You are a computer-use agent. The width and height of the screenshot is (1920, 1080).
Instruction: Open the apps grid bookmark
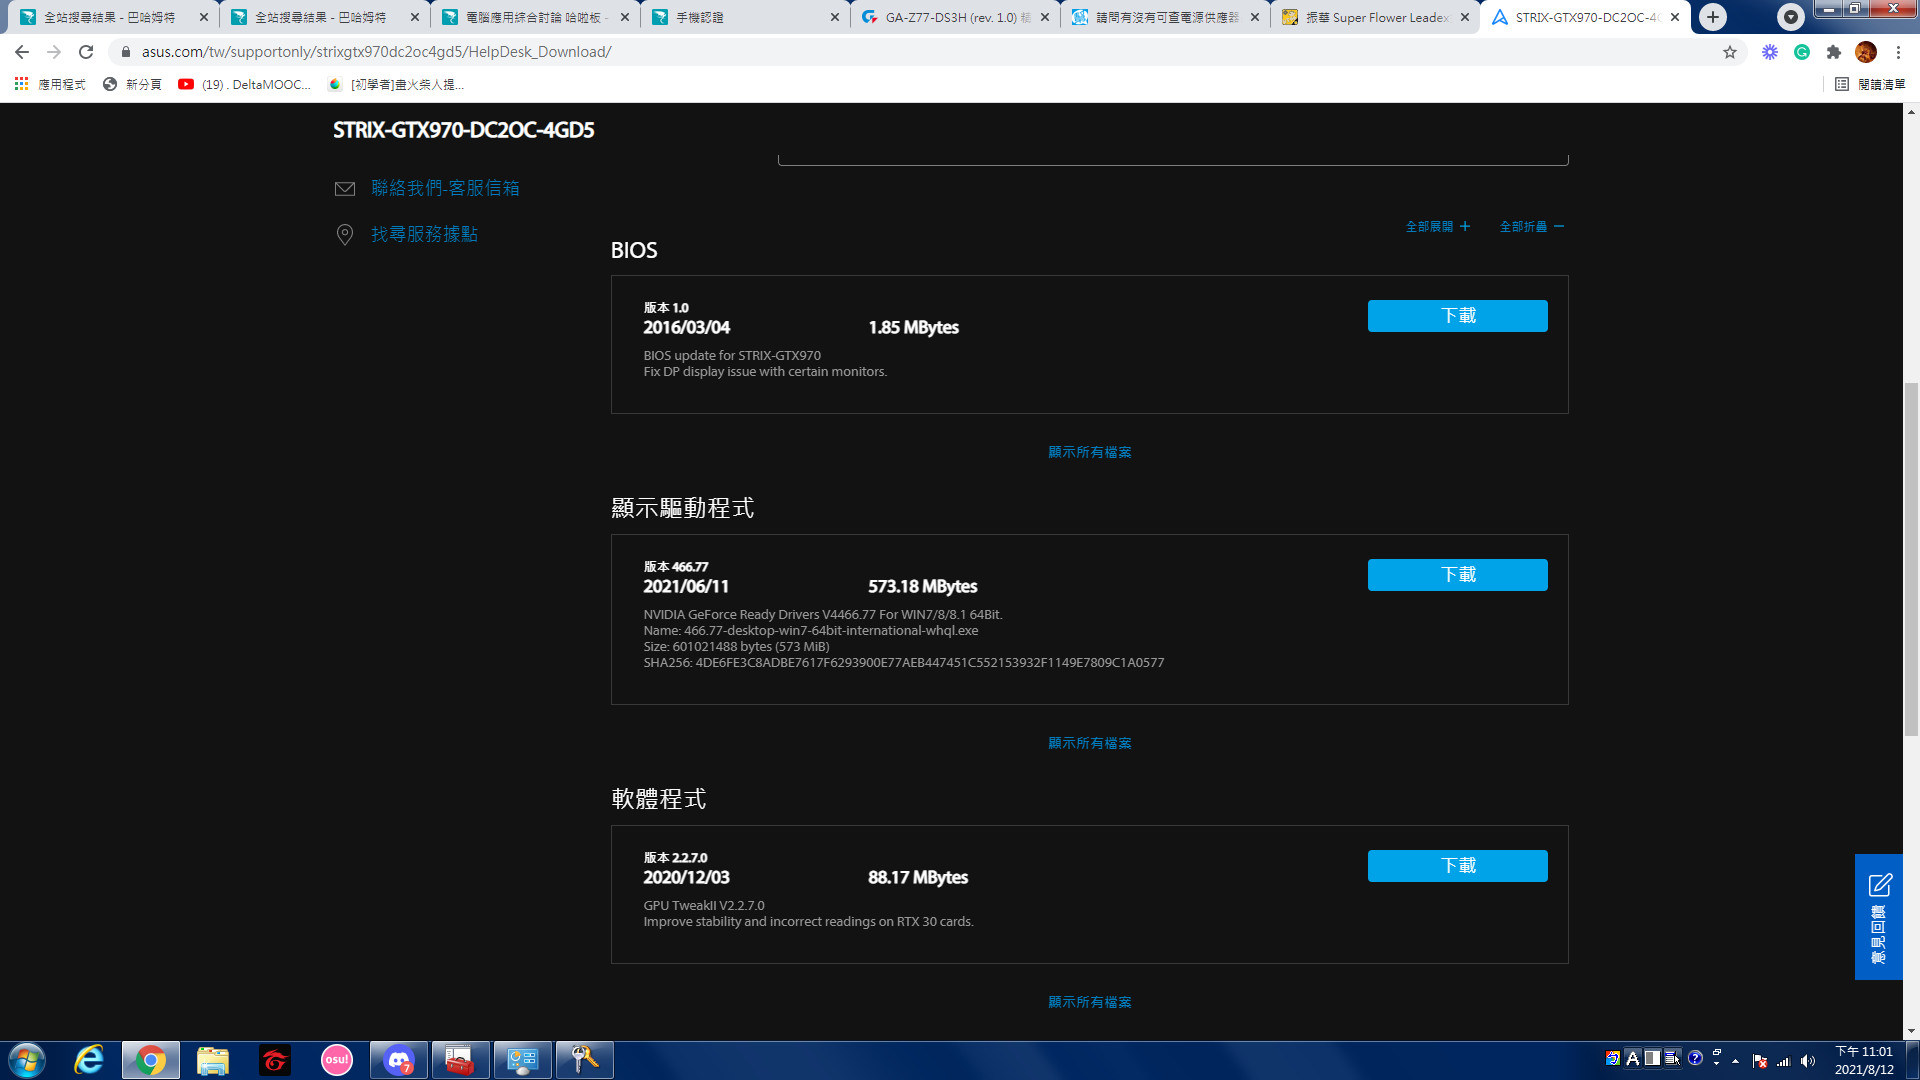(50, 84)
